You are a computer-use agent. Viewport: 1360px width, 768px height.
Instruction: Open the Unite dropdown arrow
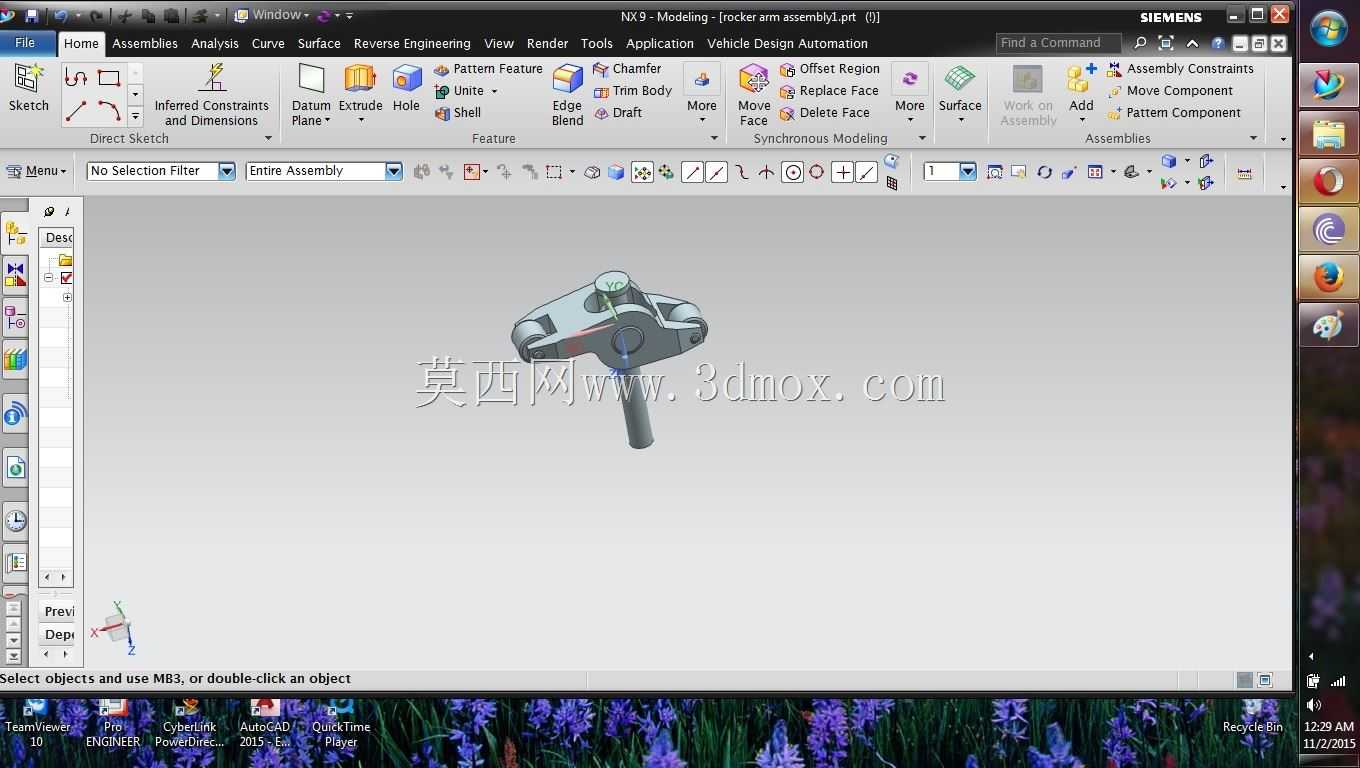pos(494,91)
